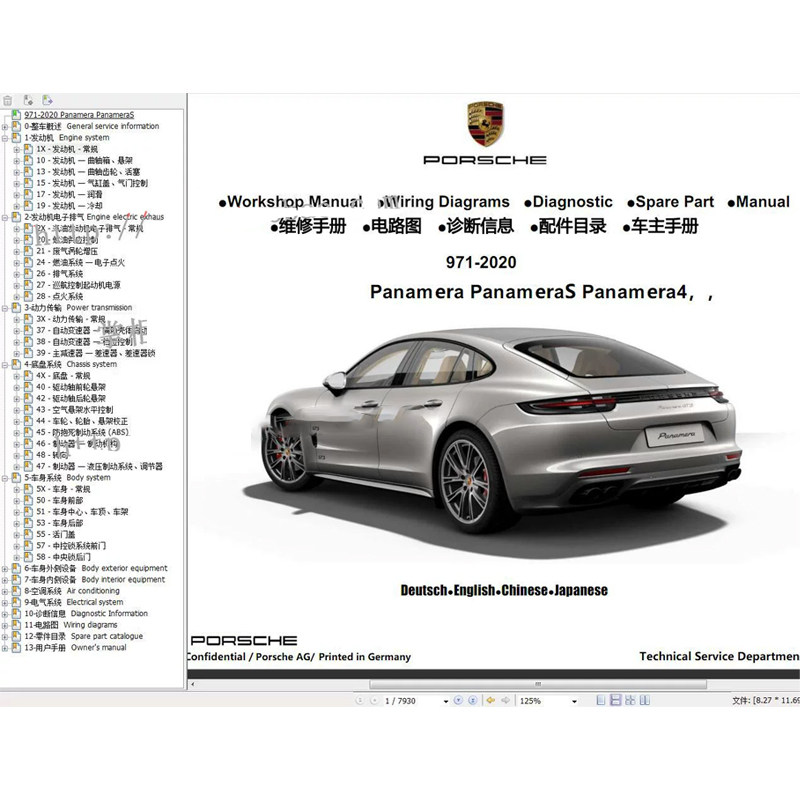800x800 pixels.
Task: Click bookmark icon beside 1X - 发动机 - 常规
Action: (x=28, y=149)
